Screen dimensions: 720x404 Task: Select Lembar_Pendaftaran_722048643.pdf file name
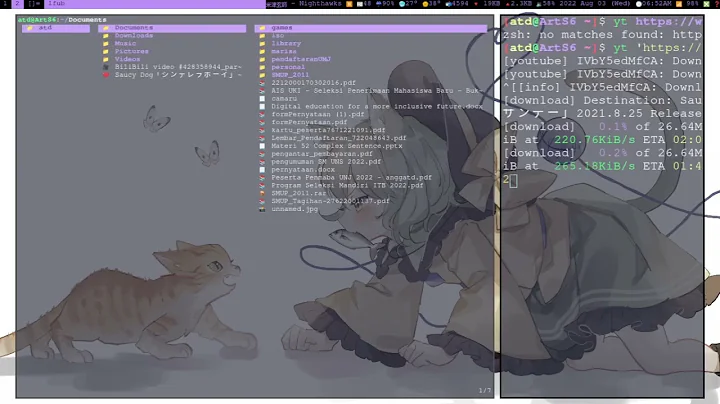point(339,138)
